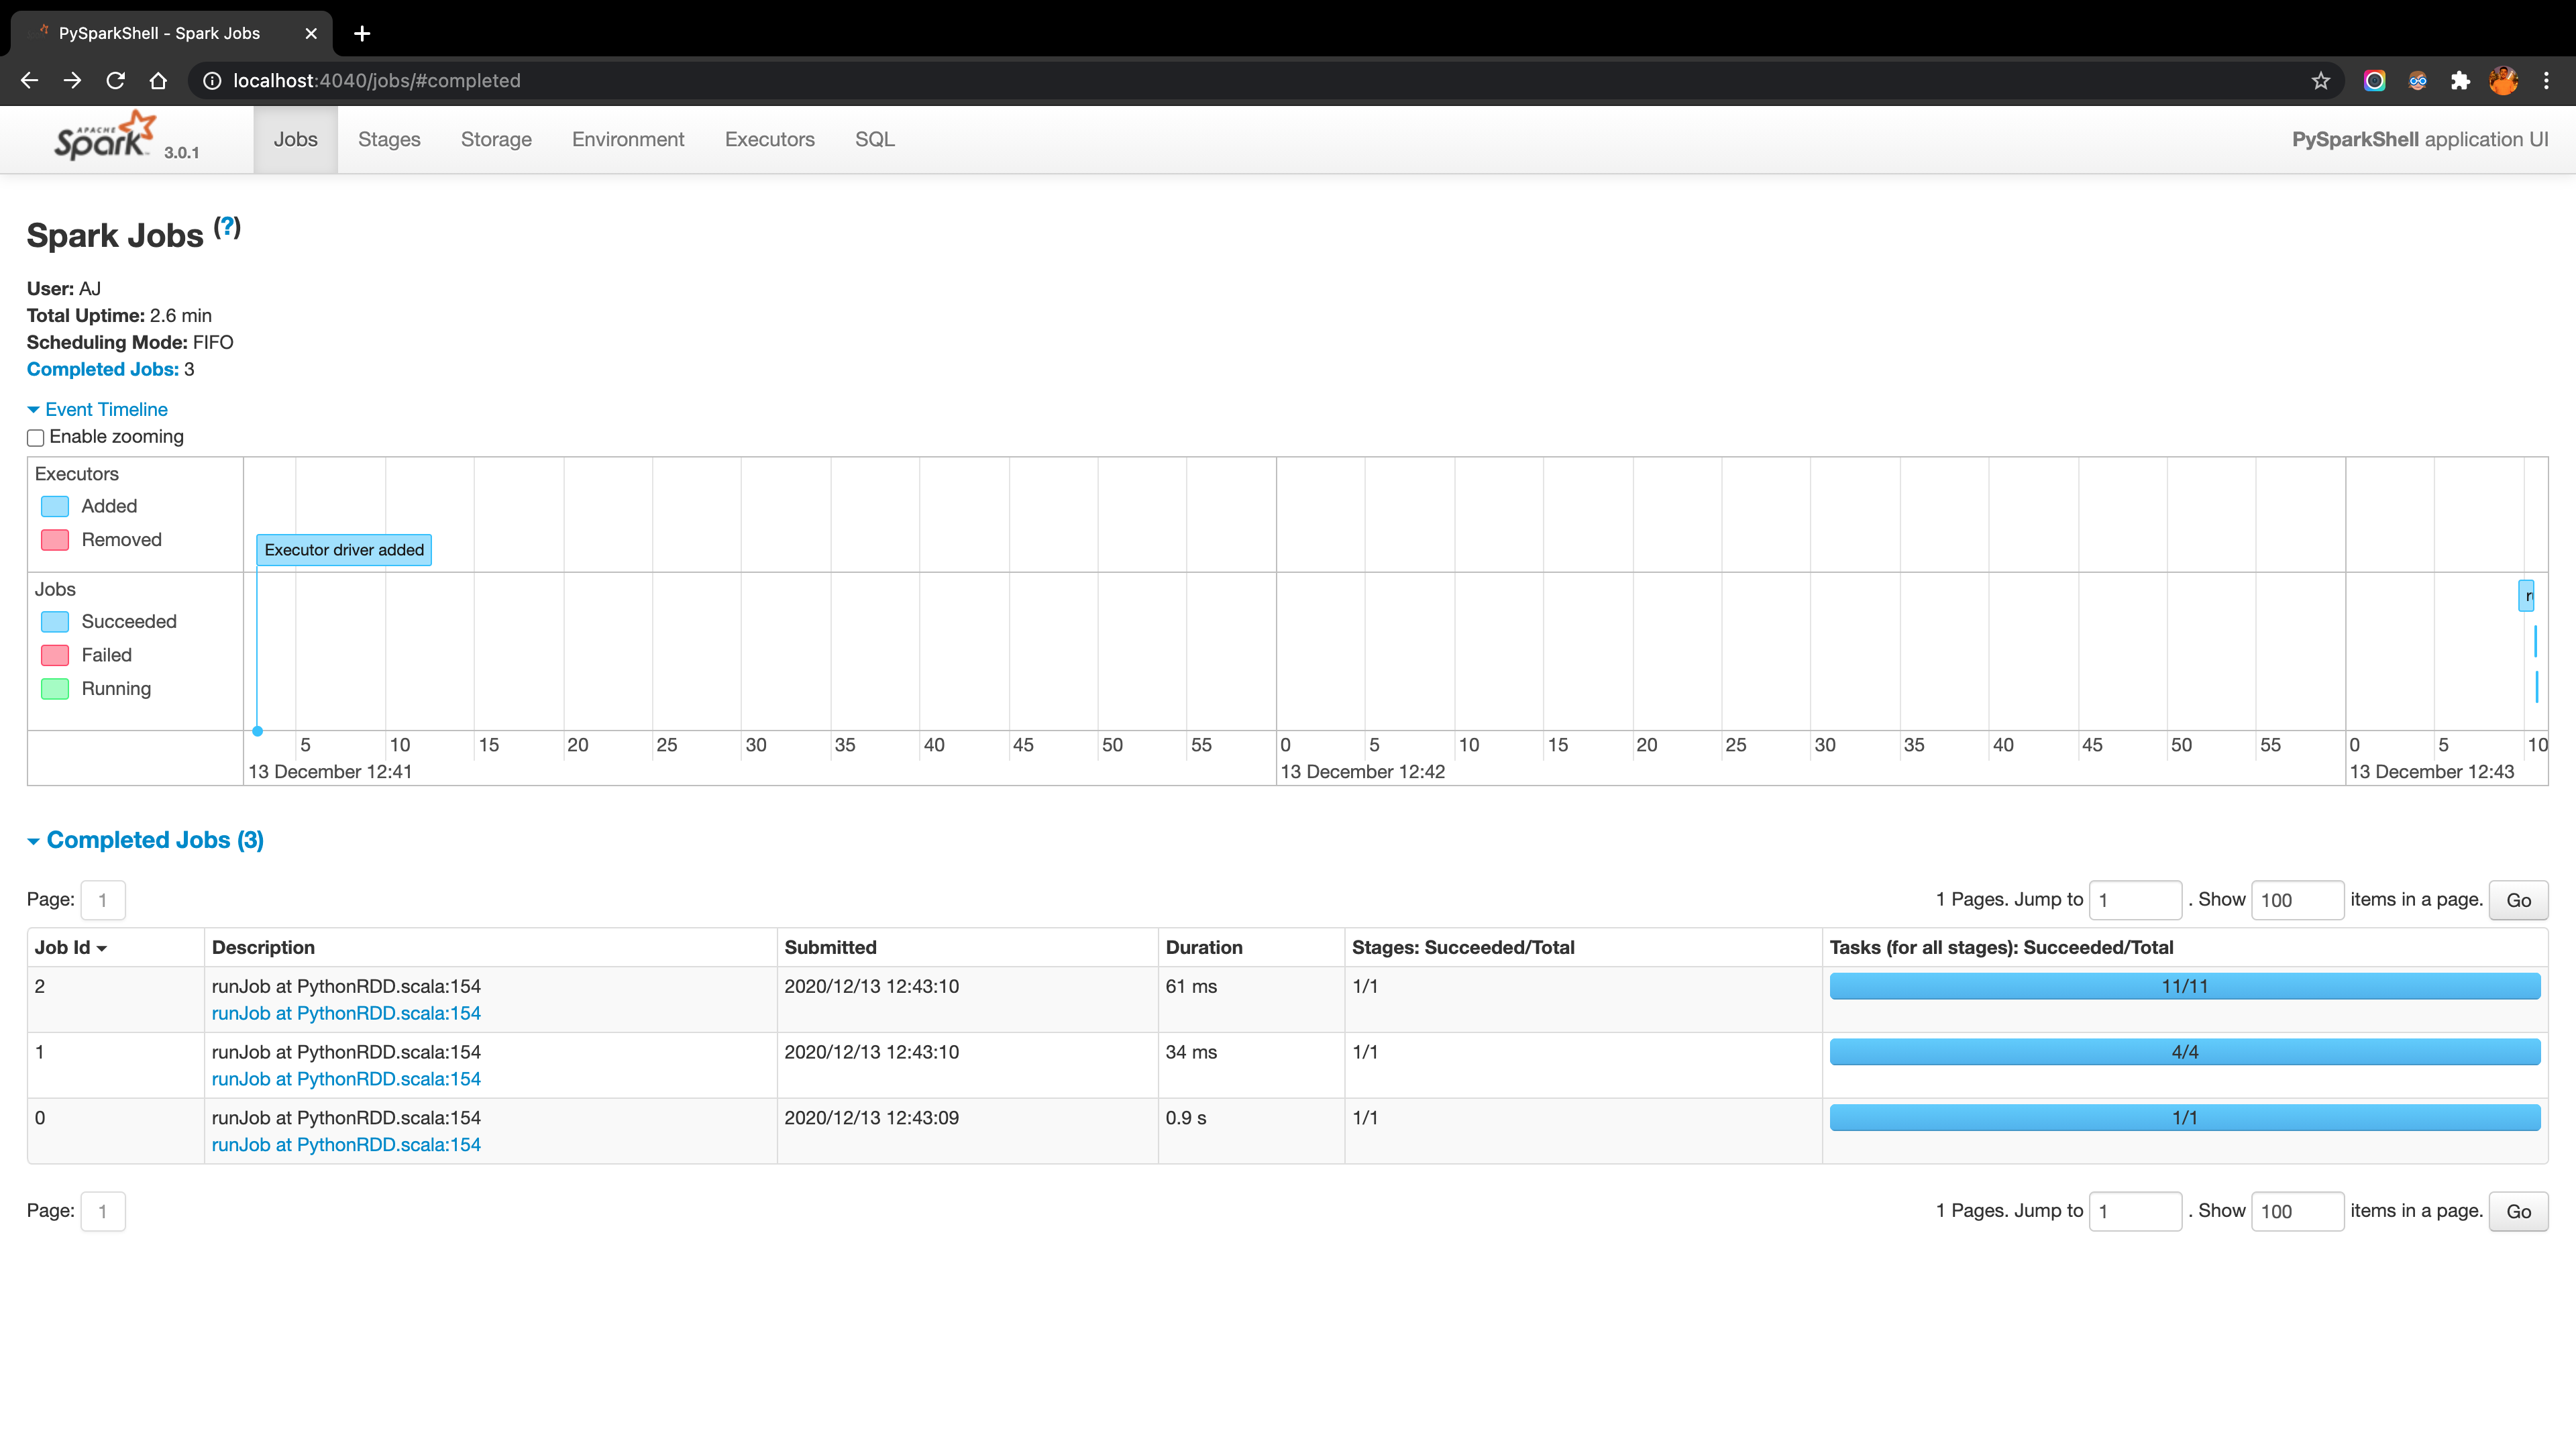Screen dimensions: 2576x1449
Task: Click the submitted time 2020/12/13 12:43:09
Action: point(871,1118)
